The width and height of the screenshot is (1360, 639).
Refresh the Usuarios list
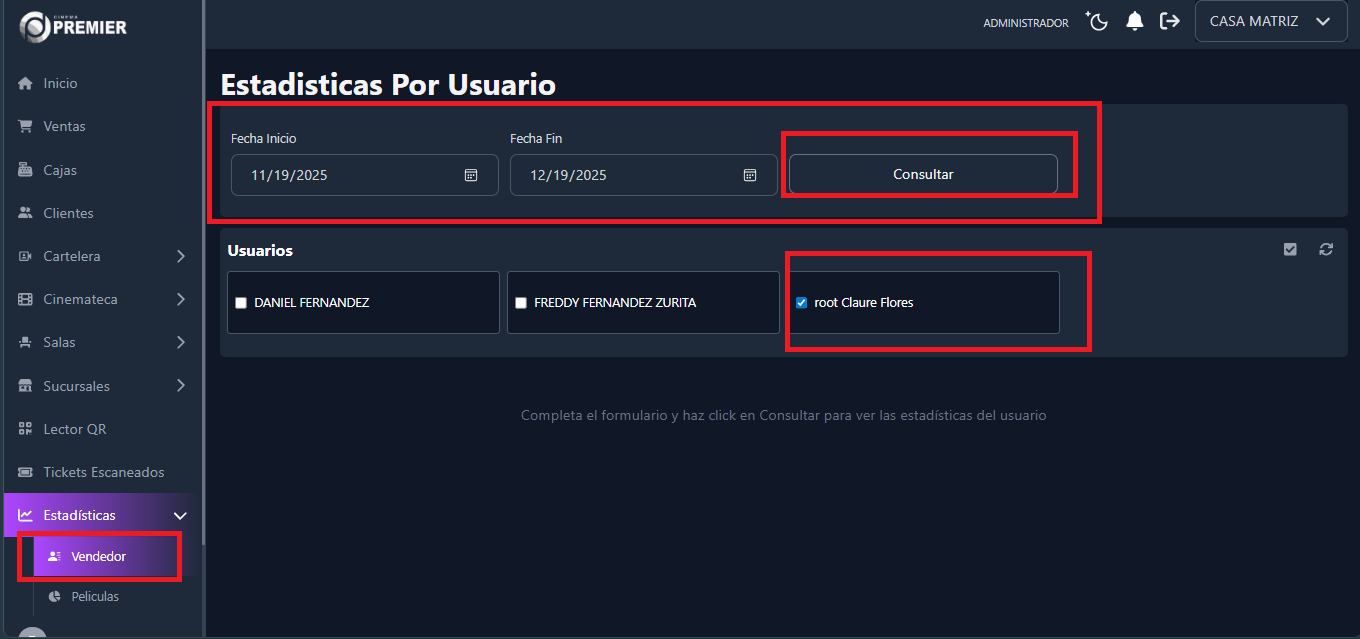click(1326, 249)
